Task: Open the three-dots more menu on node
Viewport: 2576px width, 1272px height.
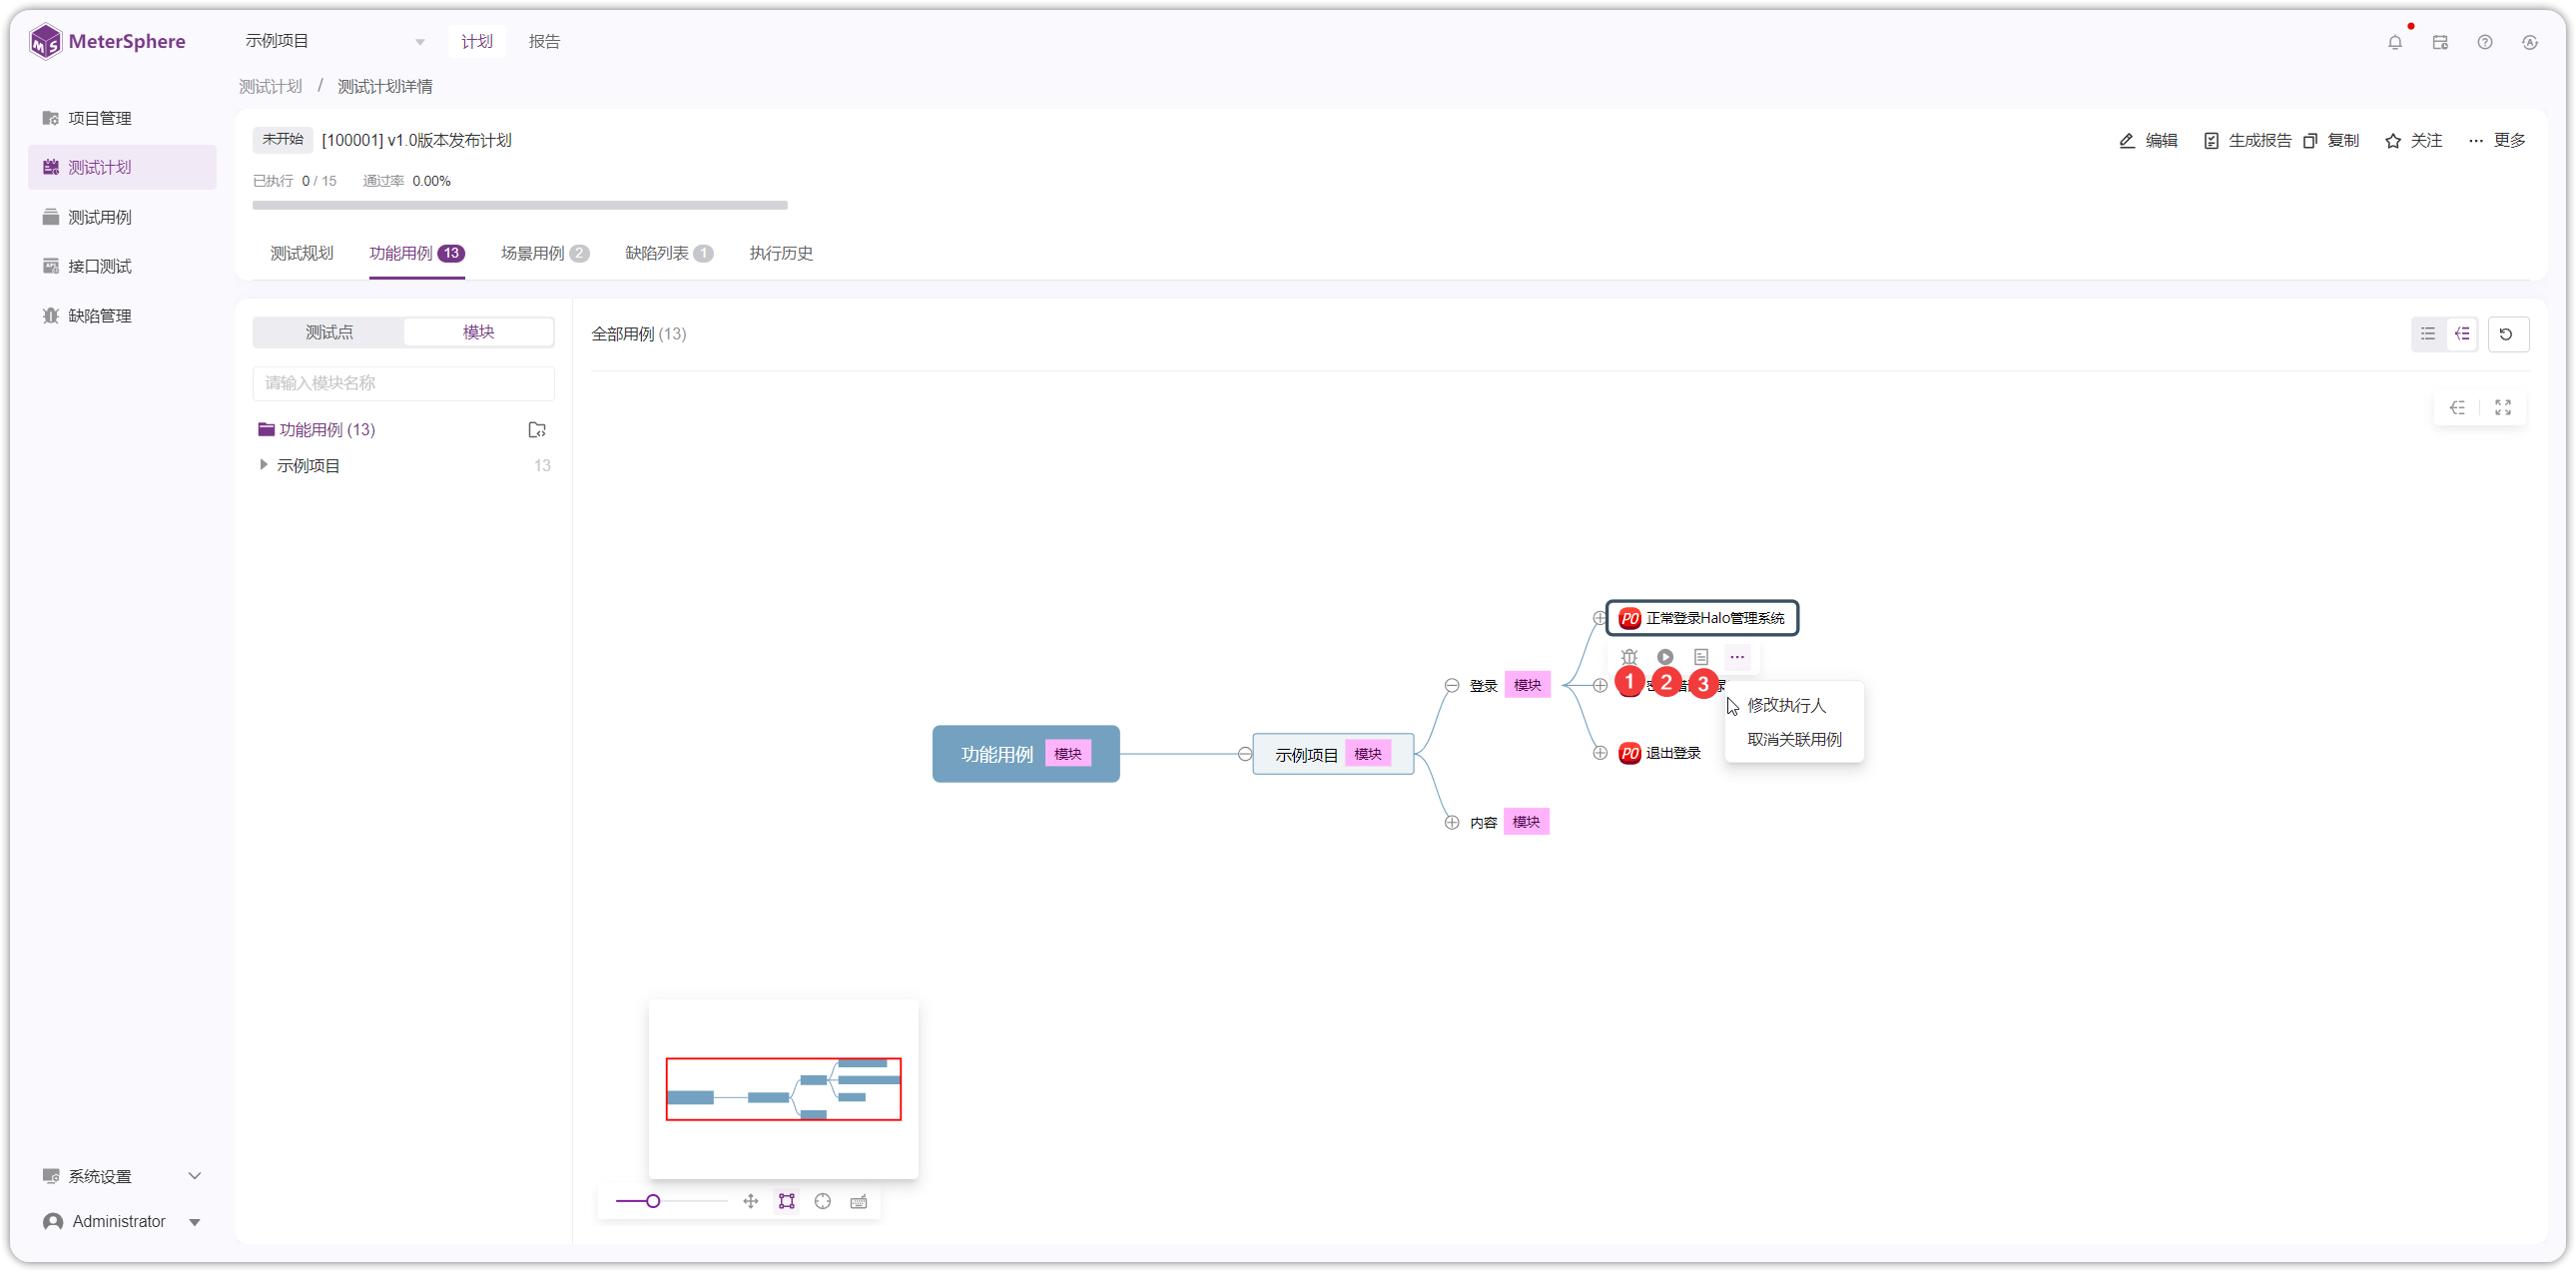Action: 1737,657
